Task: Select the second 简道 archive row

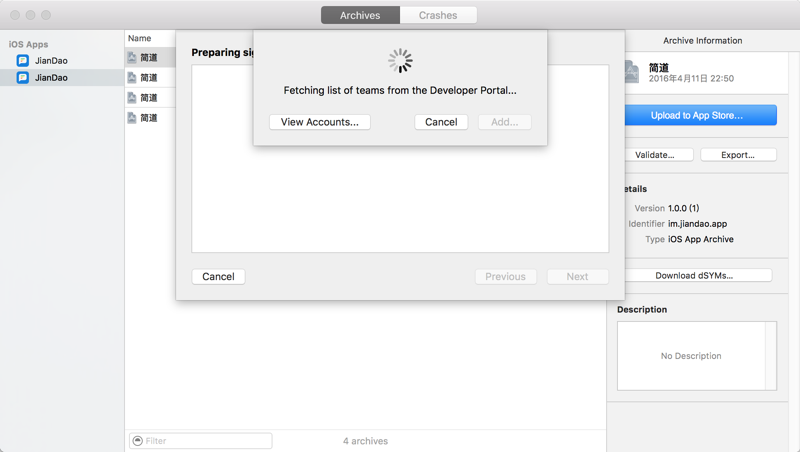Action: [151, 78]
